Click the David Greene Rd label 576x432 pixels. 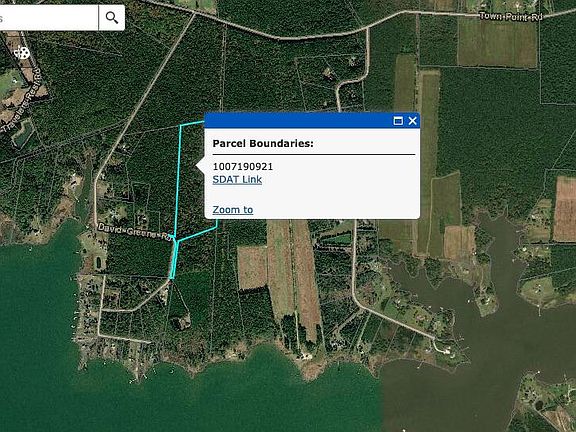[134, 232]
